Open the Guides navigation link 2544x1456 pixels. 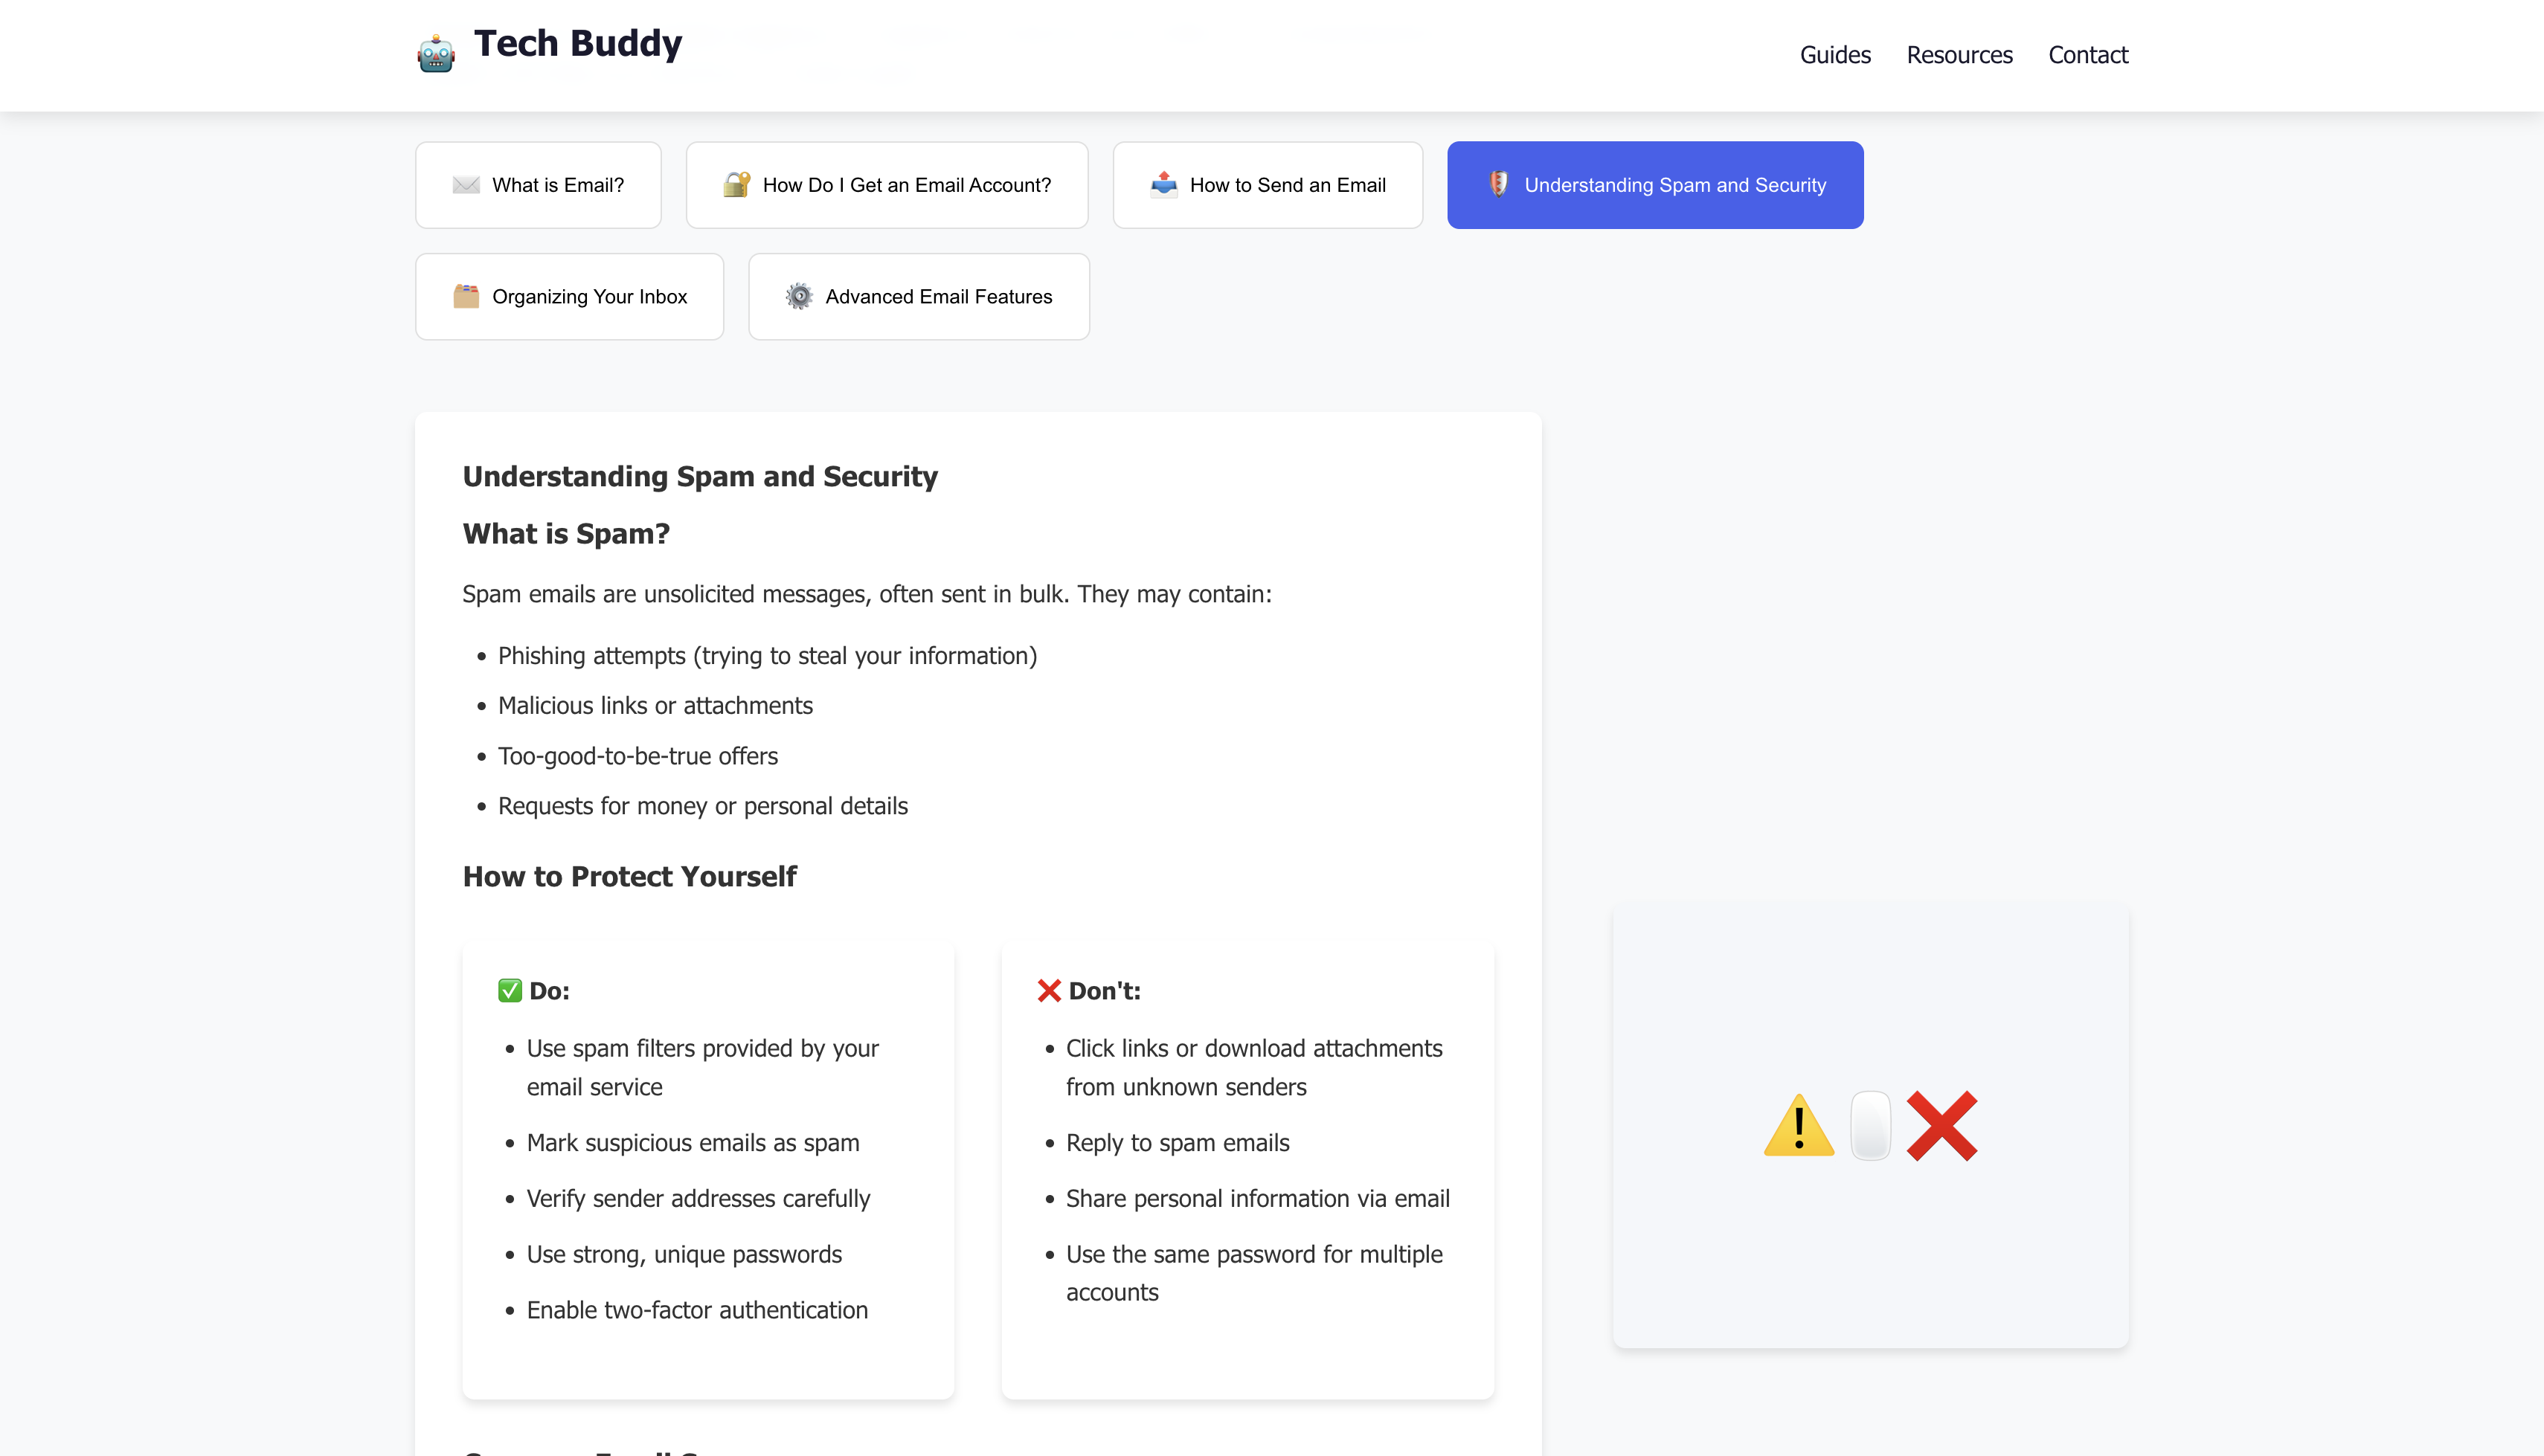[1835, 55]
